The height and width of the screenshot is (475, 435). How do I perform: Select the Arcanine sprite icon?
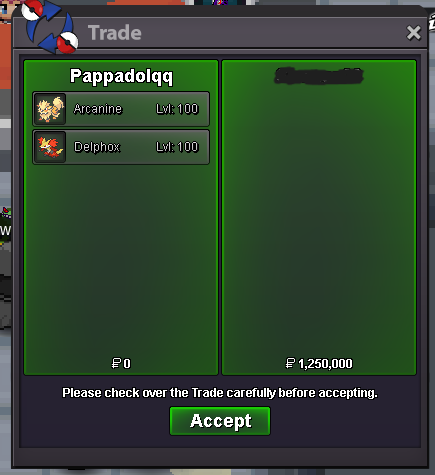point(50,109)
